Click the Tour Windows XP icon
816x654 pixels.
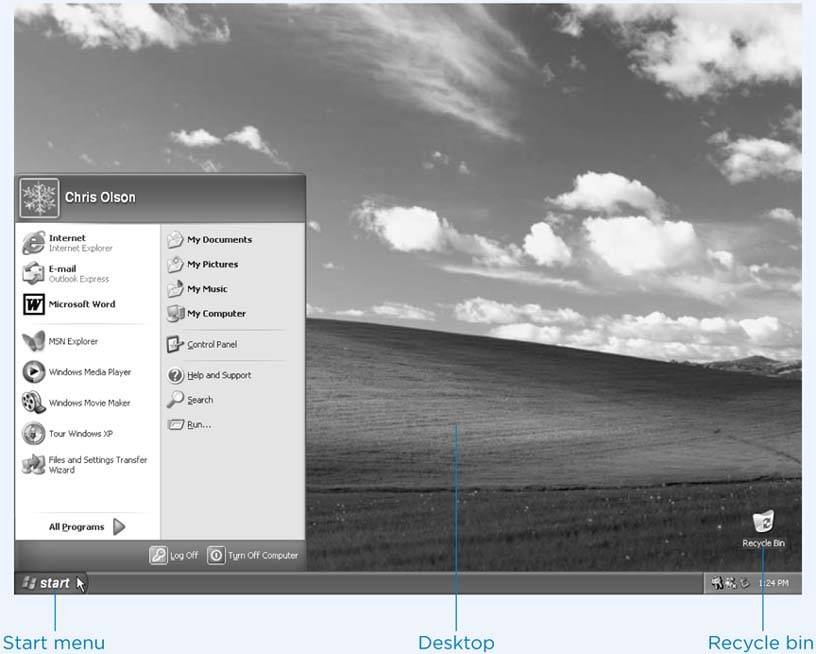pos(33,434)
